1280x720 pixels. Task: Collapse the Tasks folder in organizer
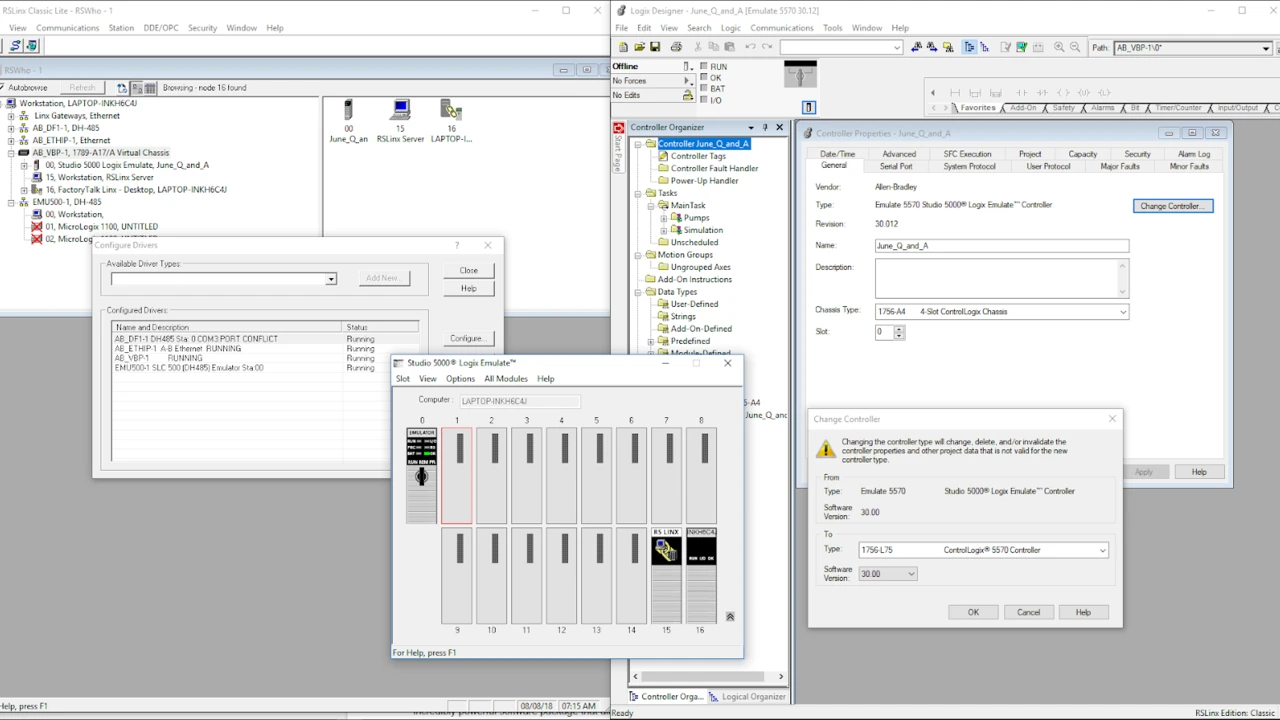click(x=638, y=193)
